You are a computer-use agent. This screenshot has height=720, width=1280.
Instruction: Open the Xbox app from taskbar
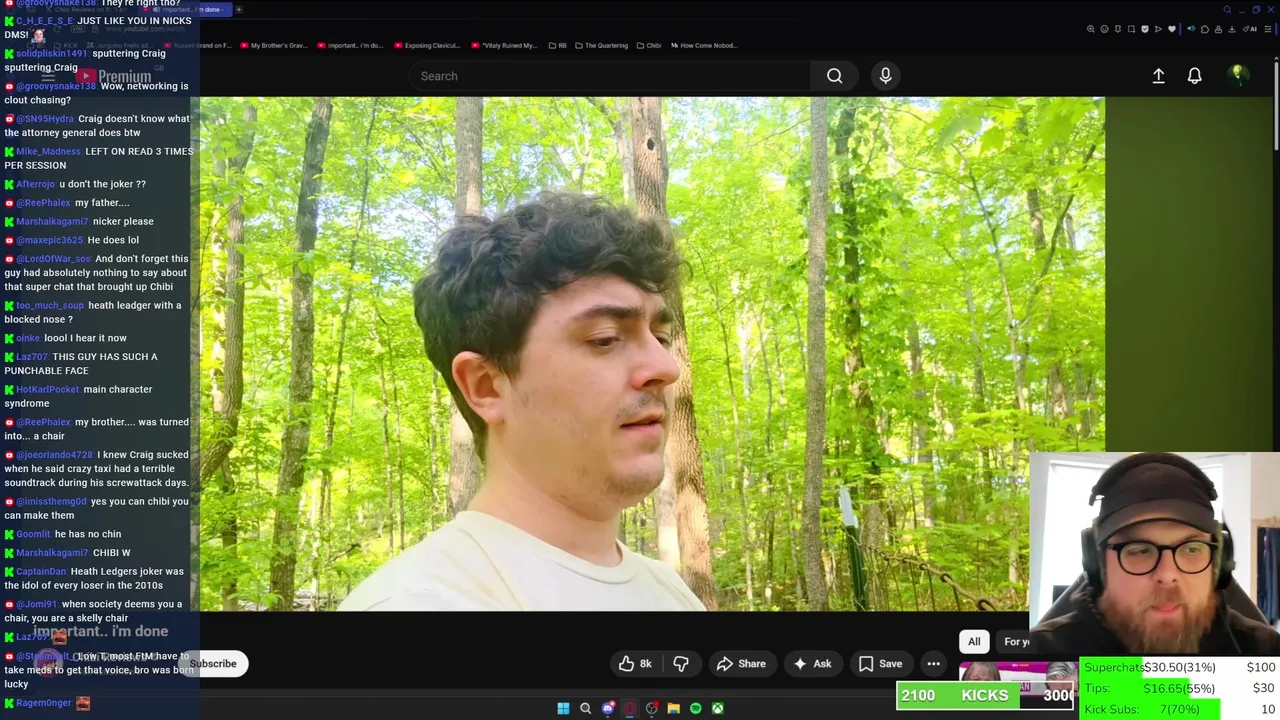[717, 708]
